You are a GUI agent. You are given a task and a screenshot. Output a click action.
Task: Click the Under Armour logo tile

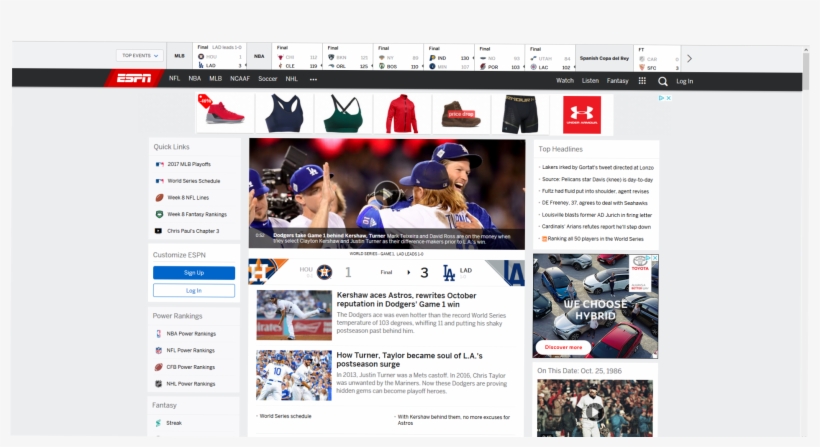(582, 114)
